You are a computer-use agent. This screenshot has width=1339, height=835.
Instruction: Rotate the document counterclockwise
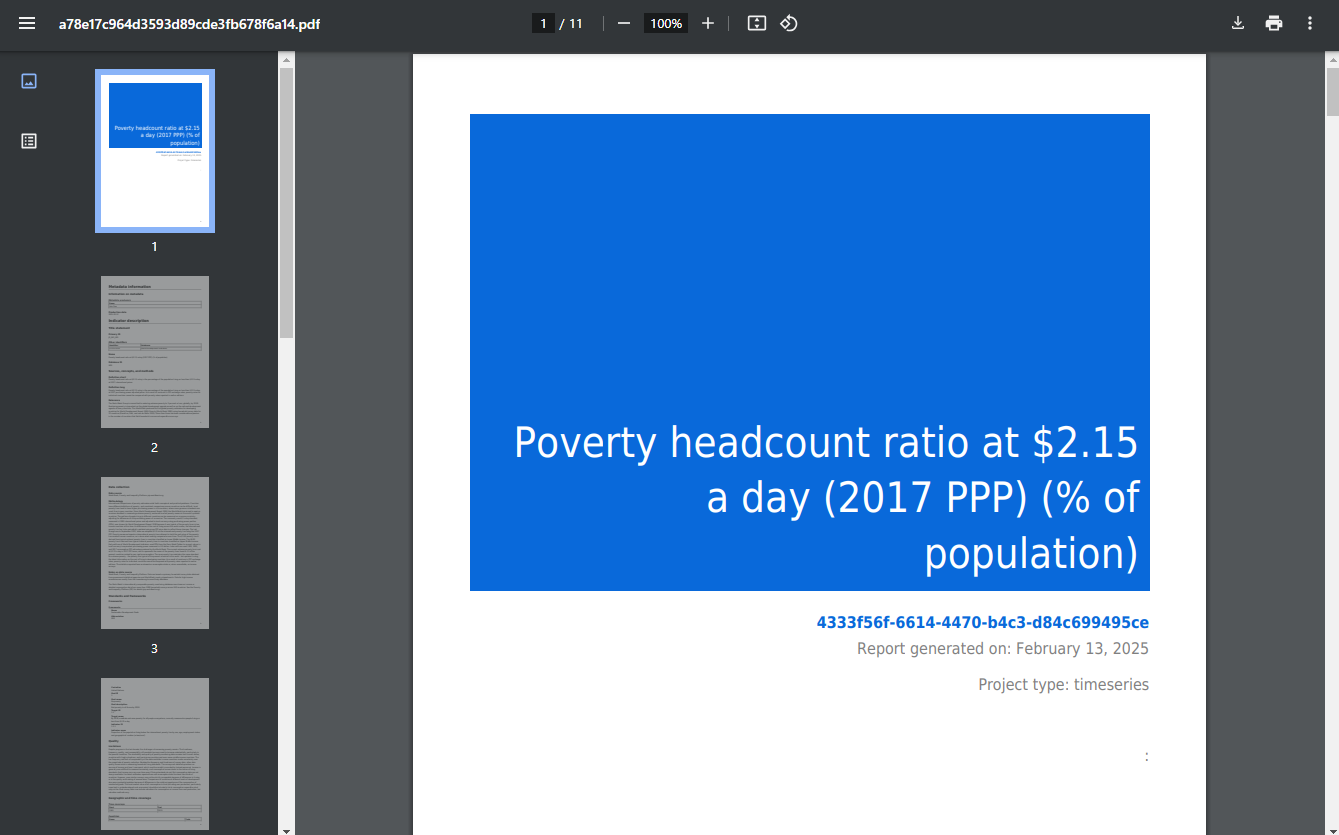pos(789,23)
